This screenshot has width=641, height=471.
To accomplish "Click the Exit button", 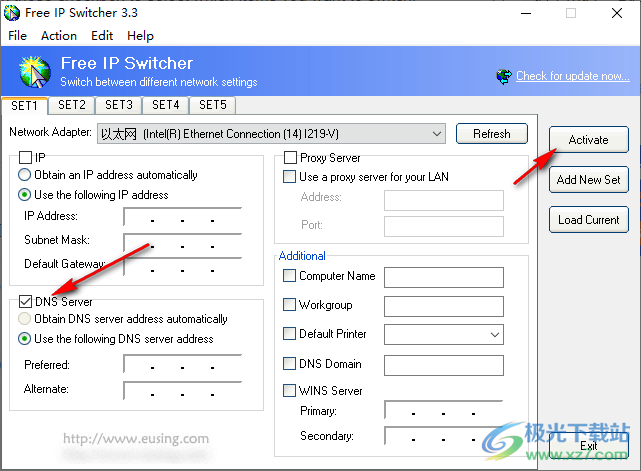I will pos(589,446).
